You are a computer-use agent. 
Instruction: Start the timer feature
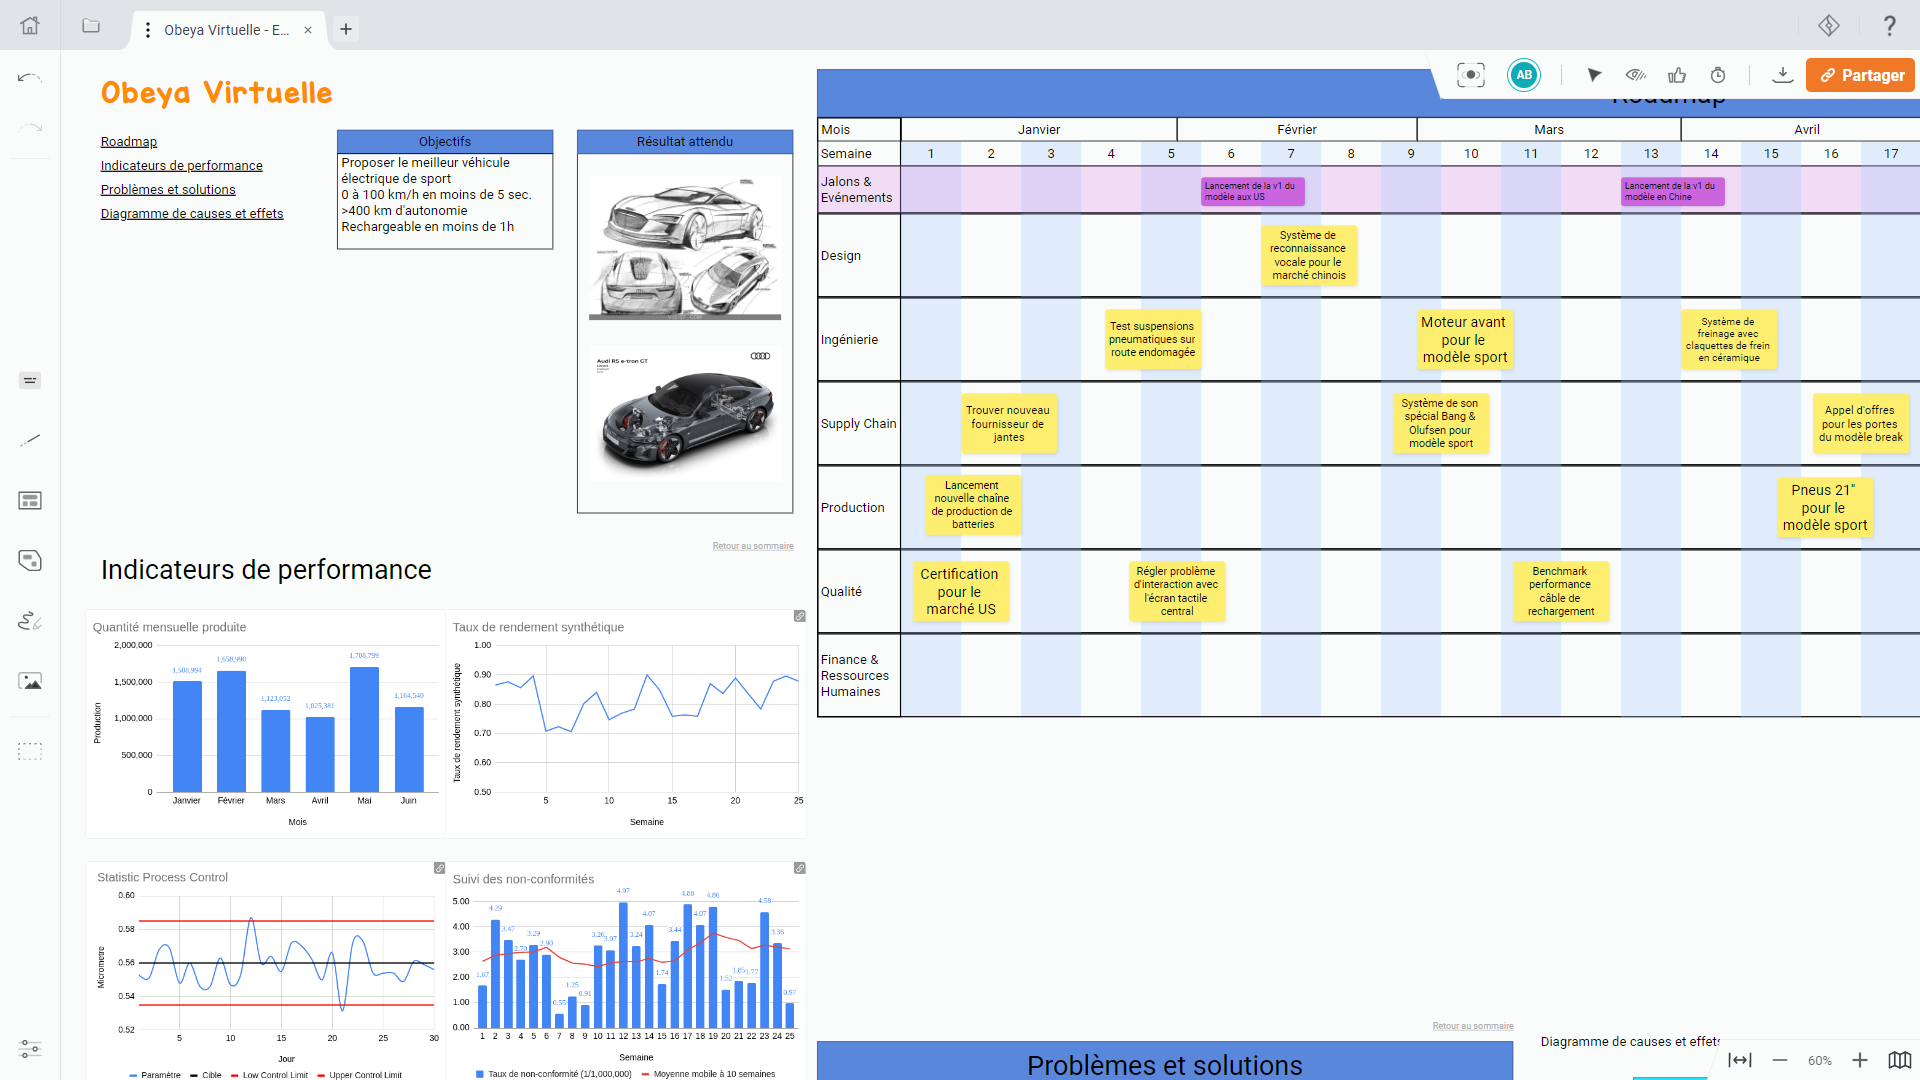click(x=1718, y=75)
